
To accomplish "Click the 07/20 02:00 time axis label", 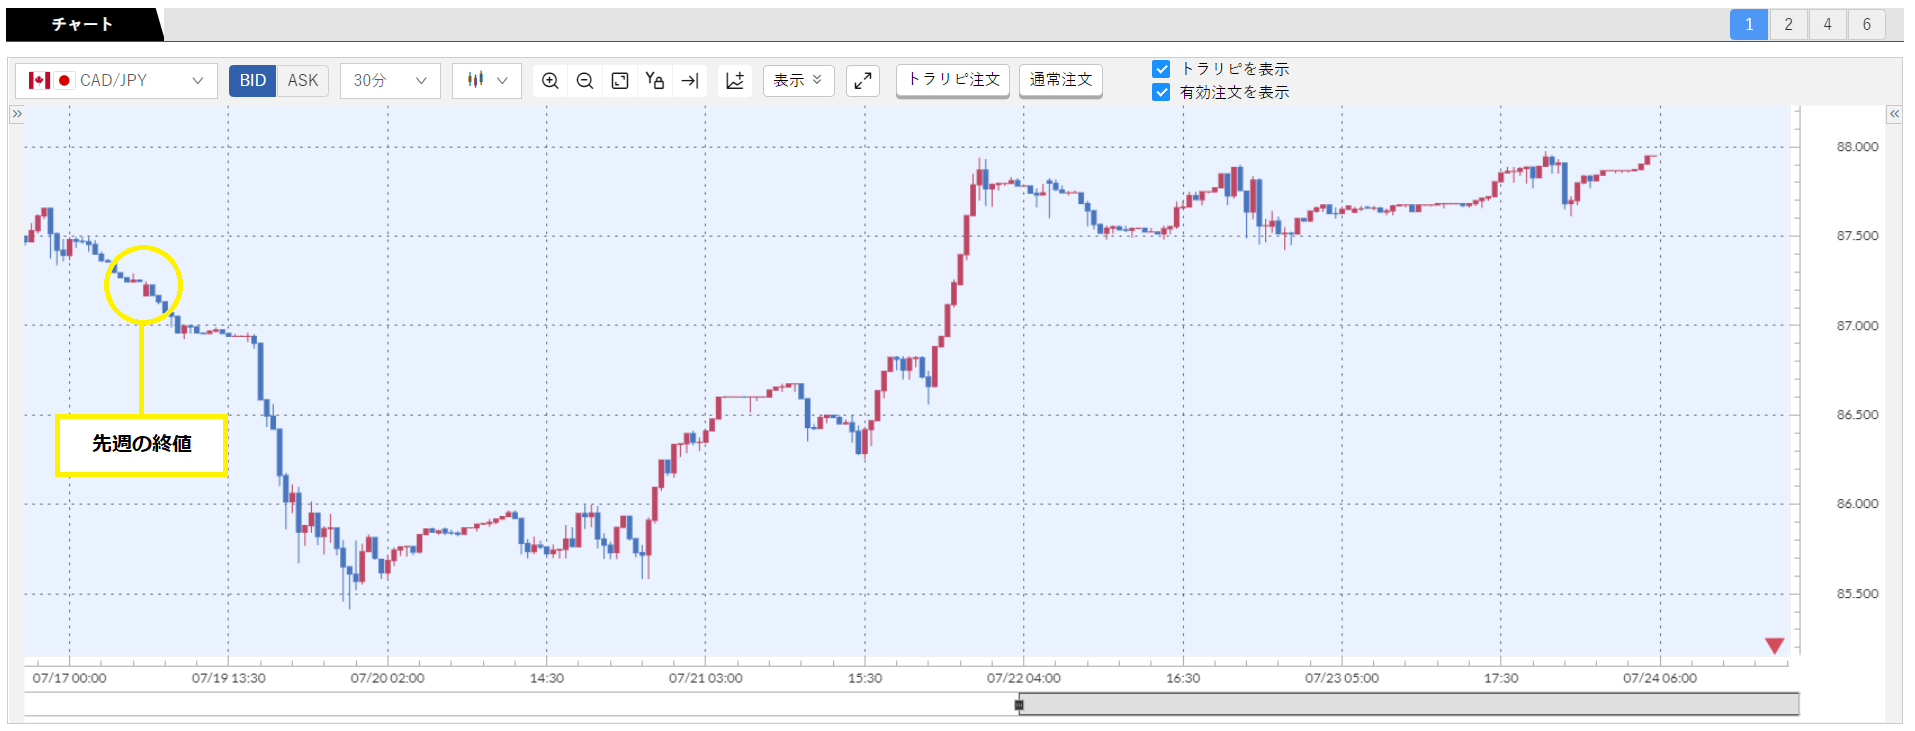I will [388, 678].
